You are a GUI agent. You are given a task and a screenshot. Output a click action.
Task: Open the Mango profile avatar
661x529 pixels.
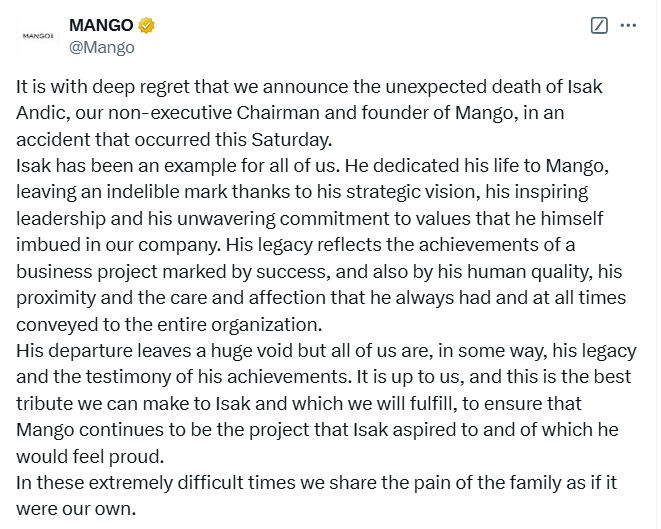39,36
